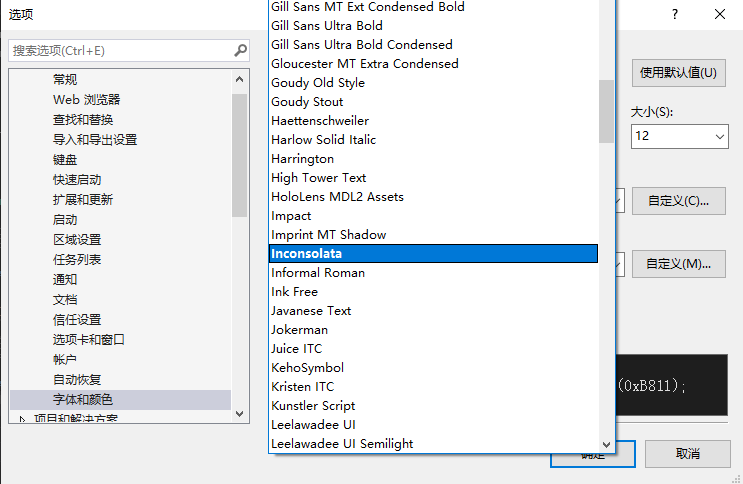Click the 搜索选项 search field

point(122,51)
